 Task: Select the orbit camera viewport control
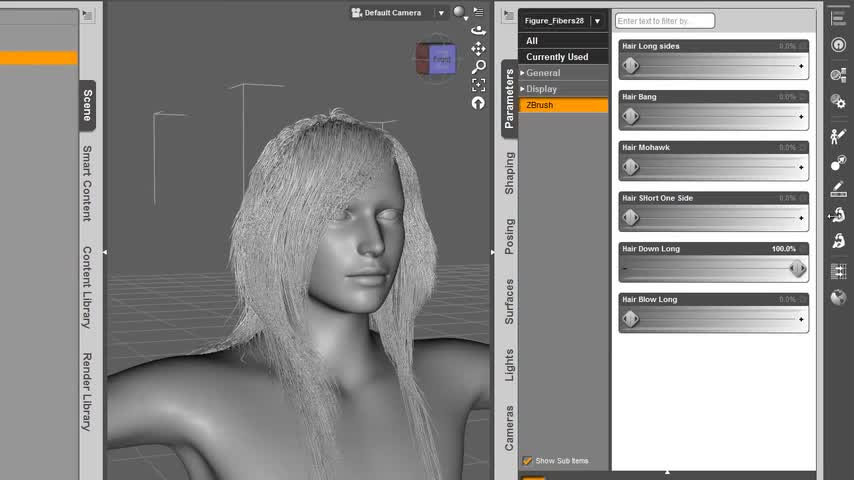pos(478,31)
